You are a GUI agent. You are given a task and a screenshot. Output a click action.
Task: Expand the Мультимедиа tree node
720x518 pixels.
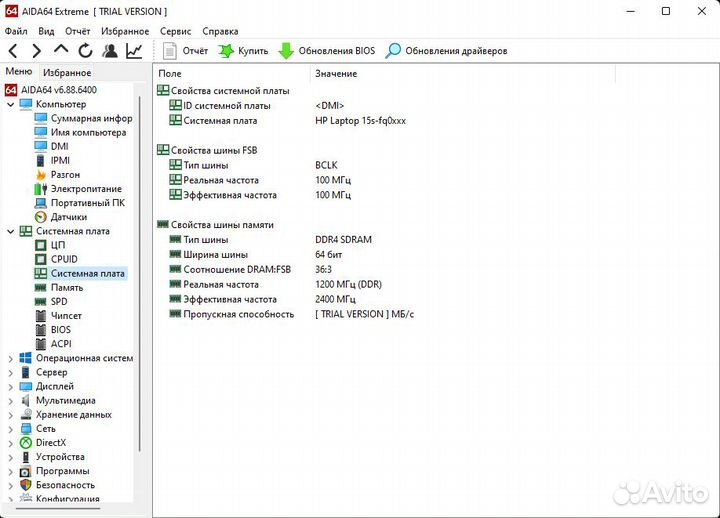pos(12,400)
